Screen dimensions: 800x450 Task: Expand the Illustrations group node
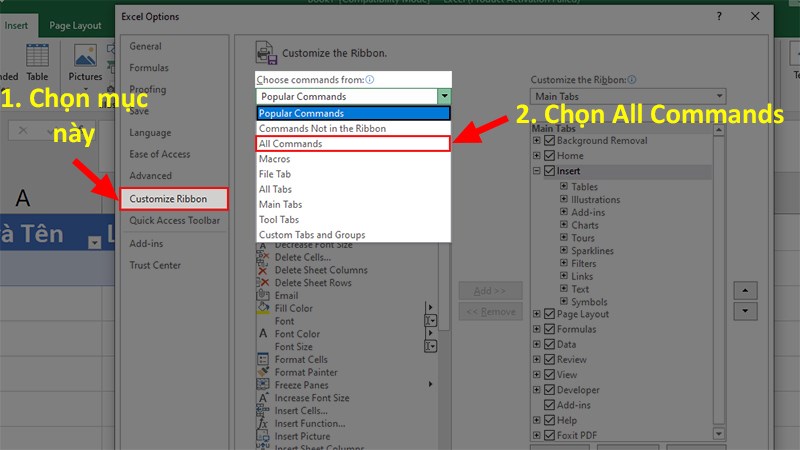click(x=564, y=199)
